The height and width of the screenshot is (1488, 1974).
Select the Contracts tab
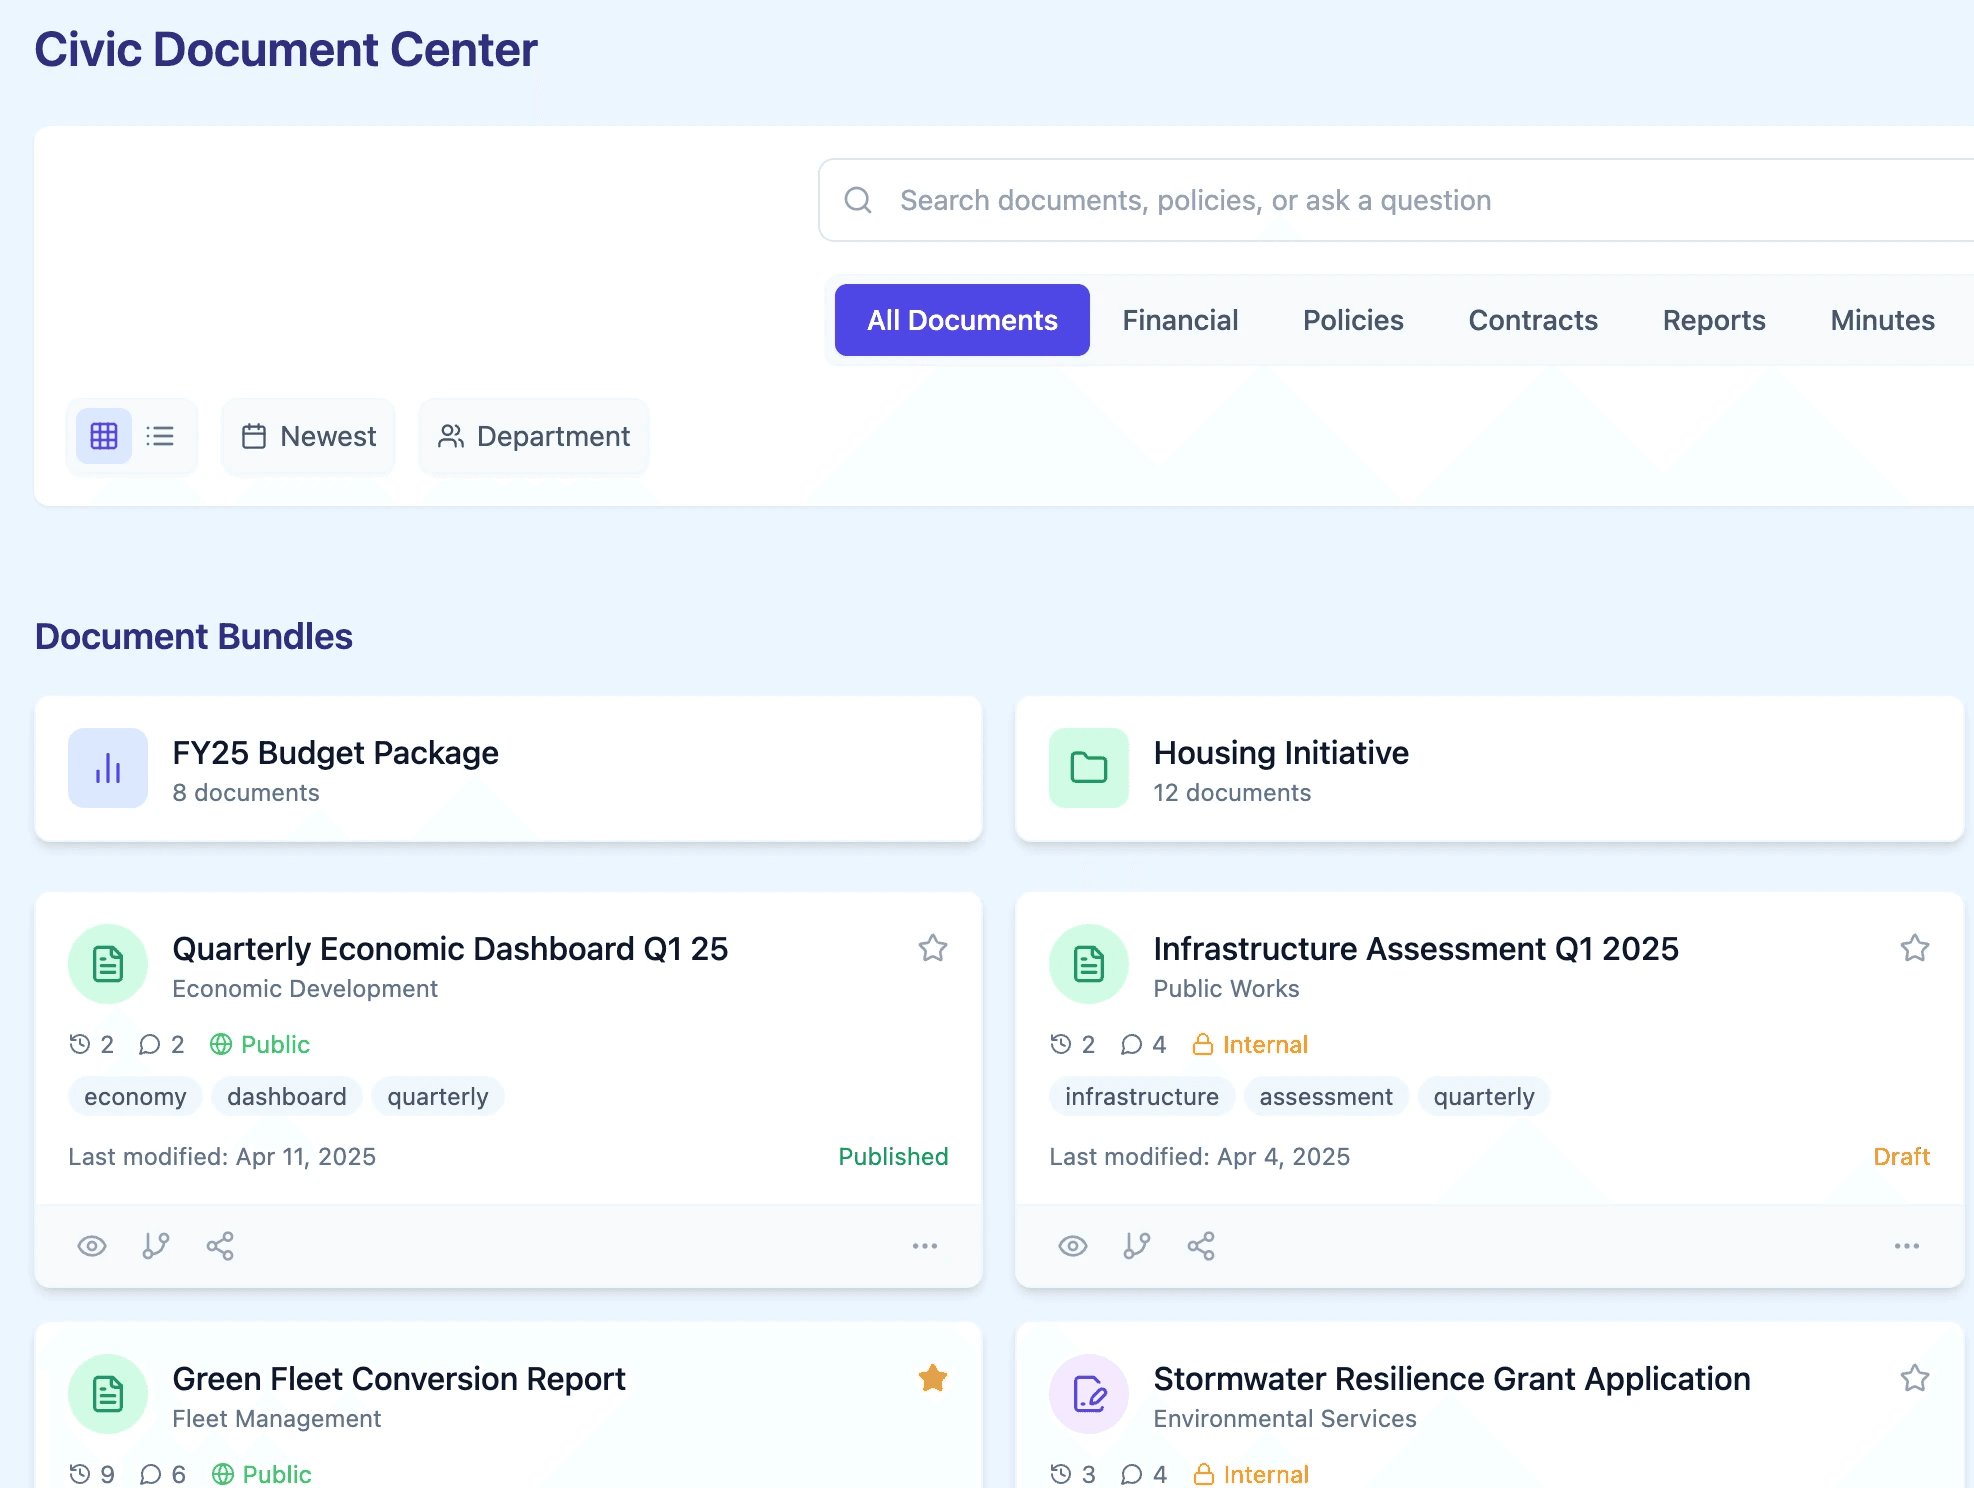click(x=1532, y=320)
